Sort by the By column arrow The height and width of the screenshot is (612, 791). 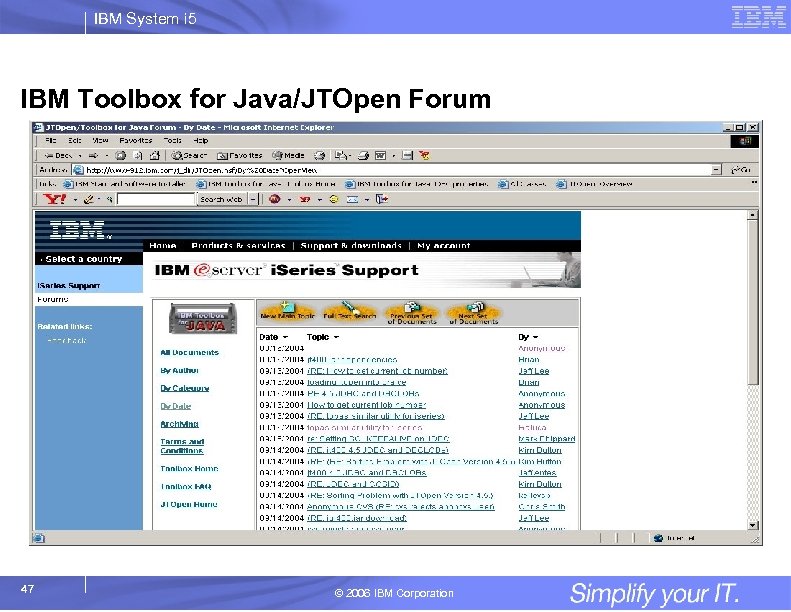point(535,337)
